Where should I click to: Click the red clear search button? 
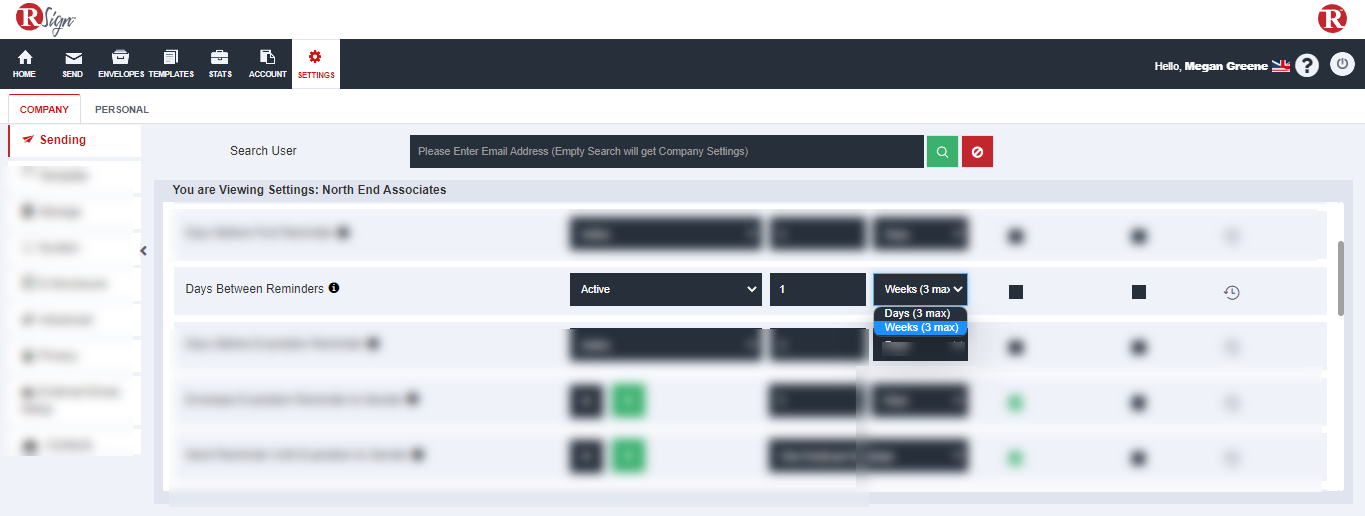point(977,151)
